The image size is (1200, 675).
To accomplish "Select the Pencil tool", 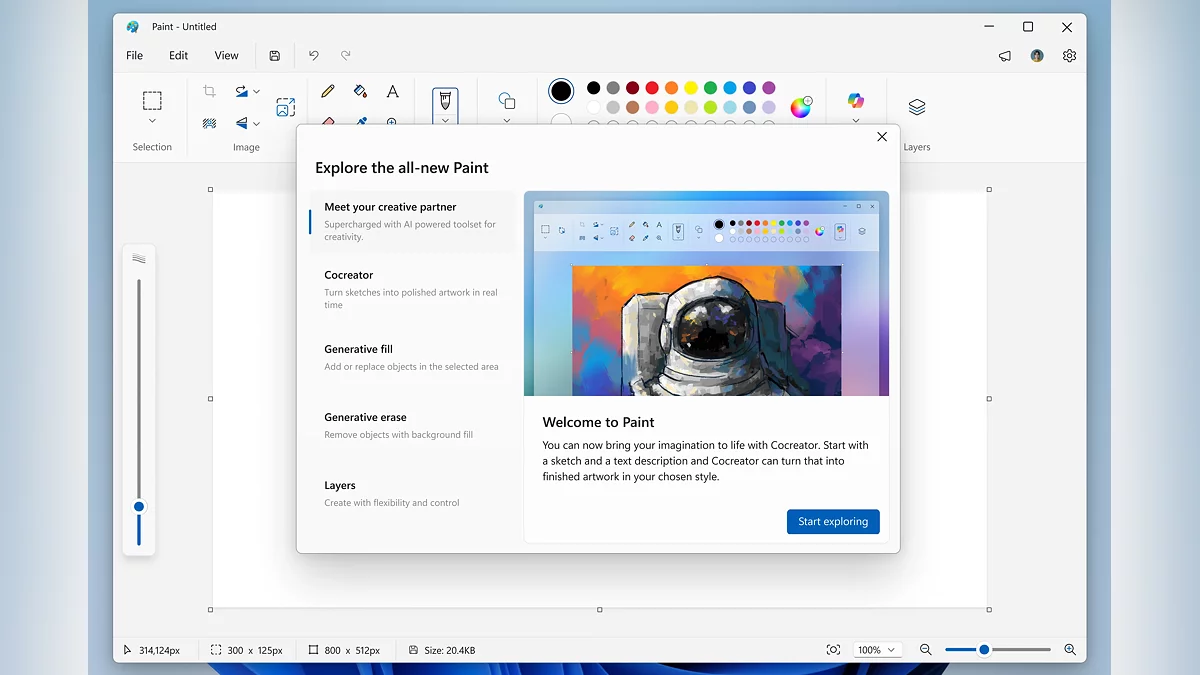I will 328,91.
